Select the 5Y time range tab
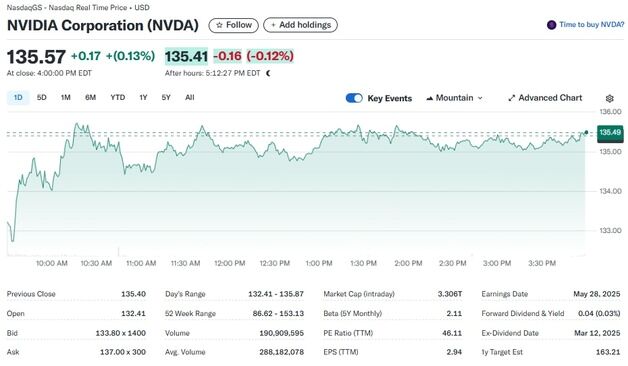Image resolution: width=628 pixels, height=366 pixels. (166, 98)
